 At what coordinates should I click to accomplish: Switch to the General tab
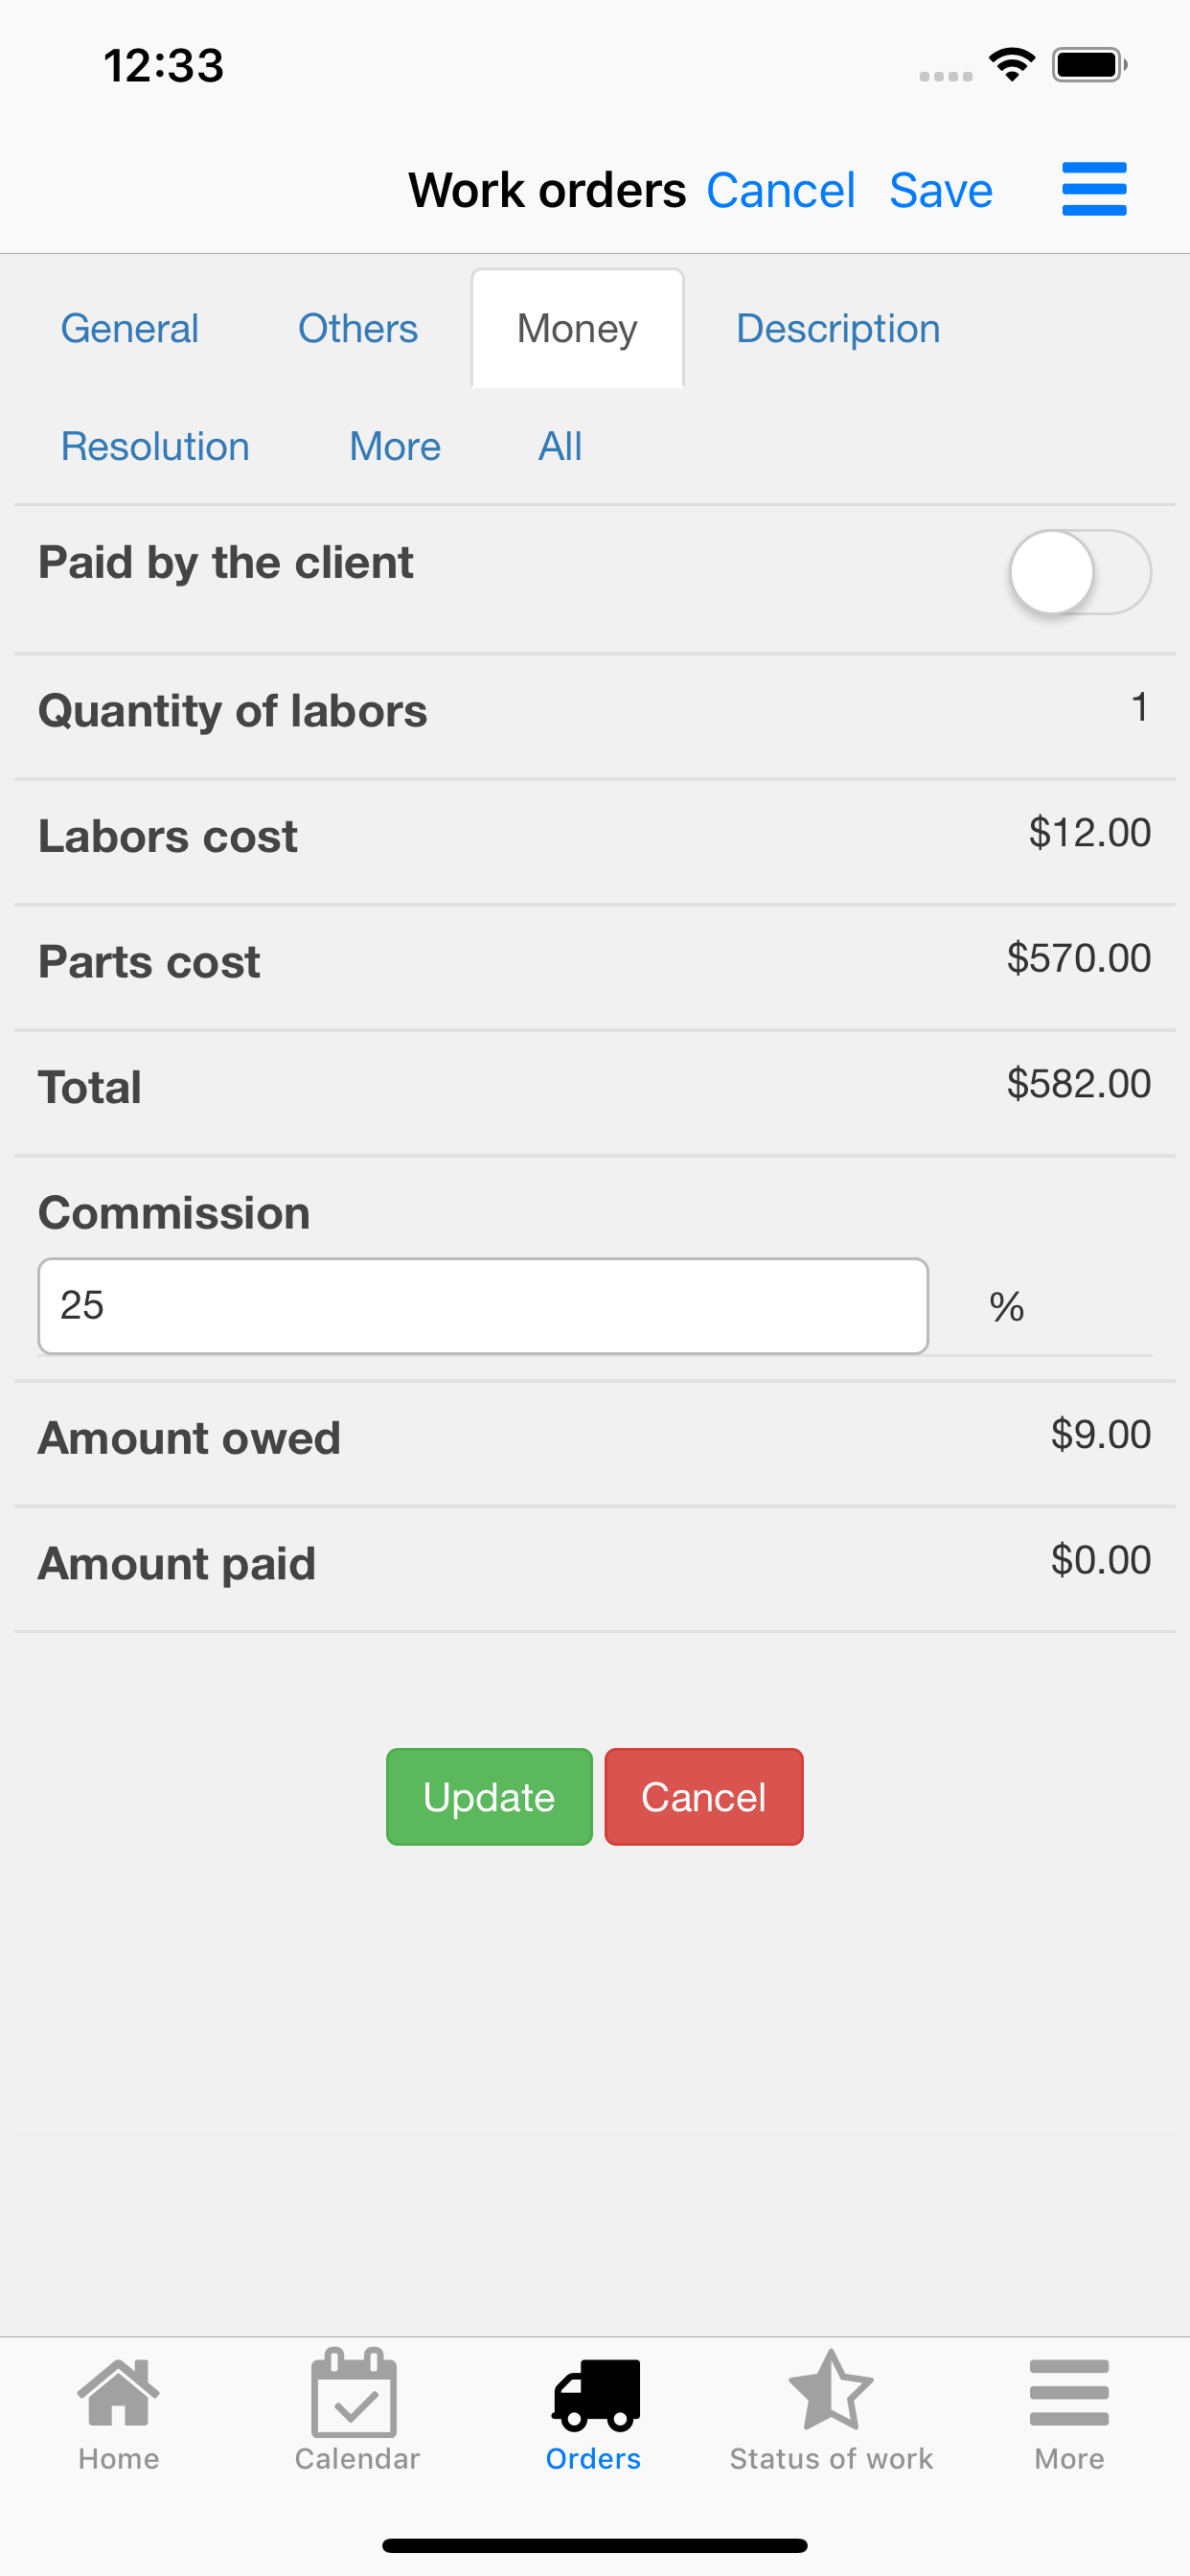pos(130,329)
